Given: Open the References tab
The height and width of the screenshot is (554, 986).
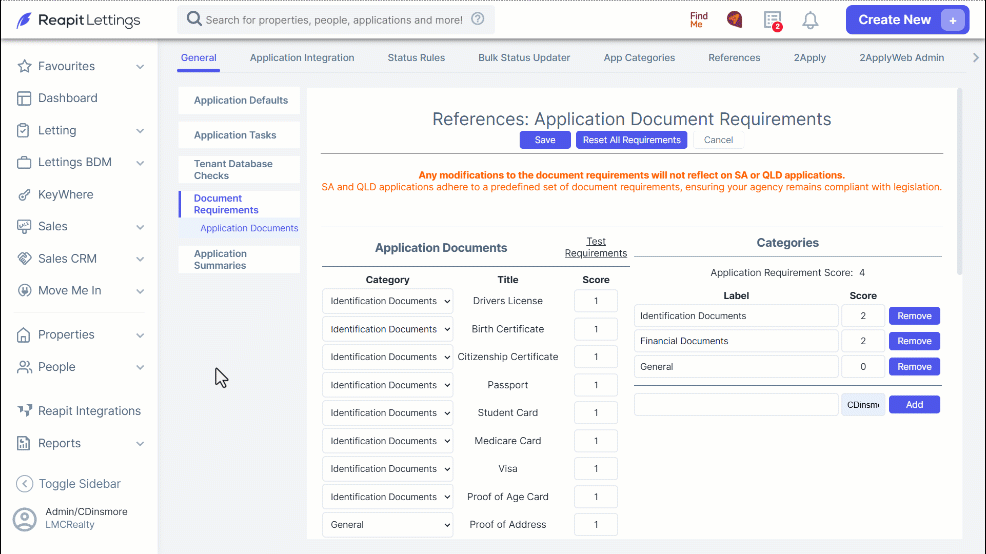Looking at the screenshot, I should coord(734,58).
